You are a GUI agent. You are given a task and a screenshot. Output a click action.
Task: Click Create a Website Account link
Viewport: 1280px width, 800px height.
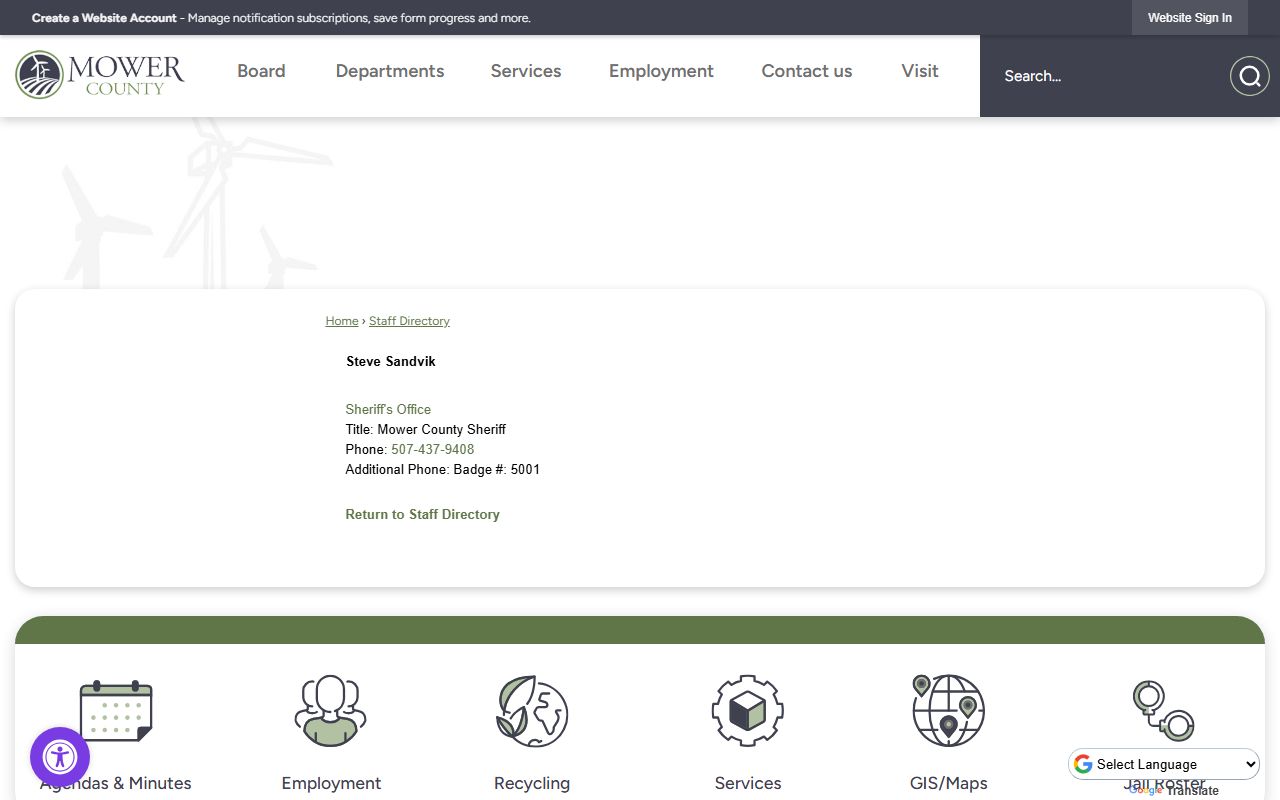click(104, 18)
